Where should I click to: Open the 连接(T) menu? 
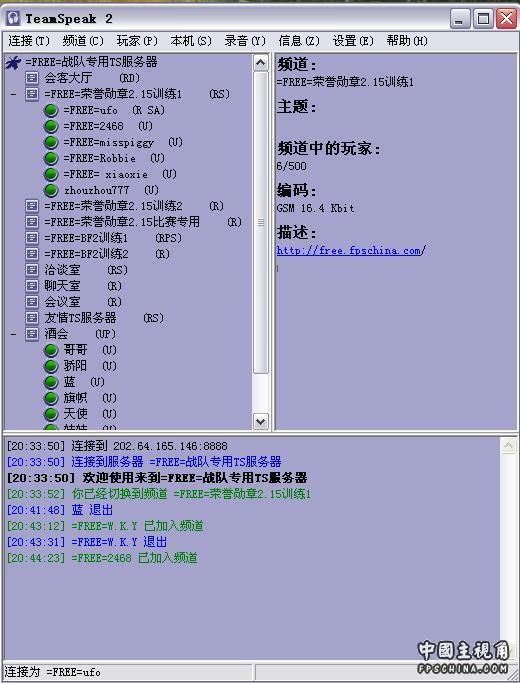[x=29, y=41]
